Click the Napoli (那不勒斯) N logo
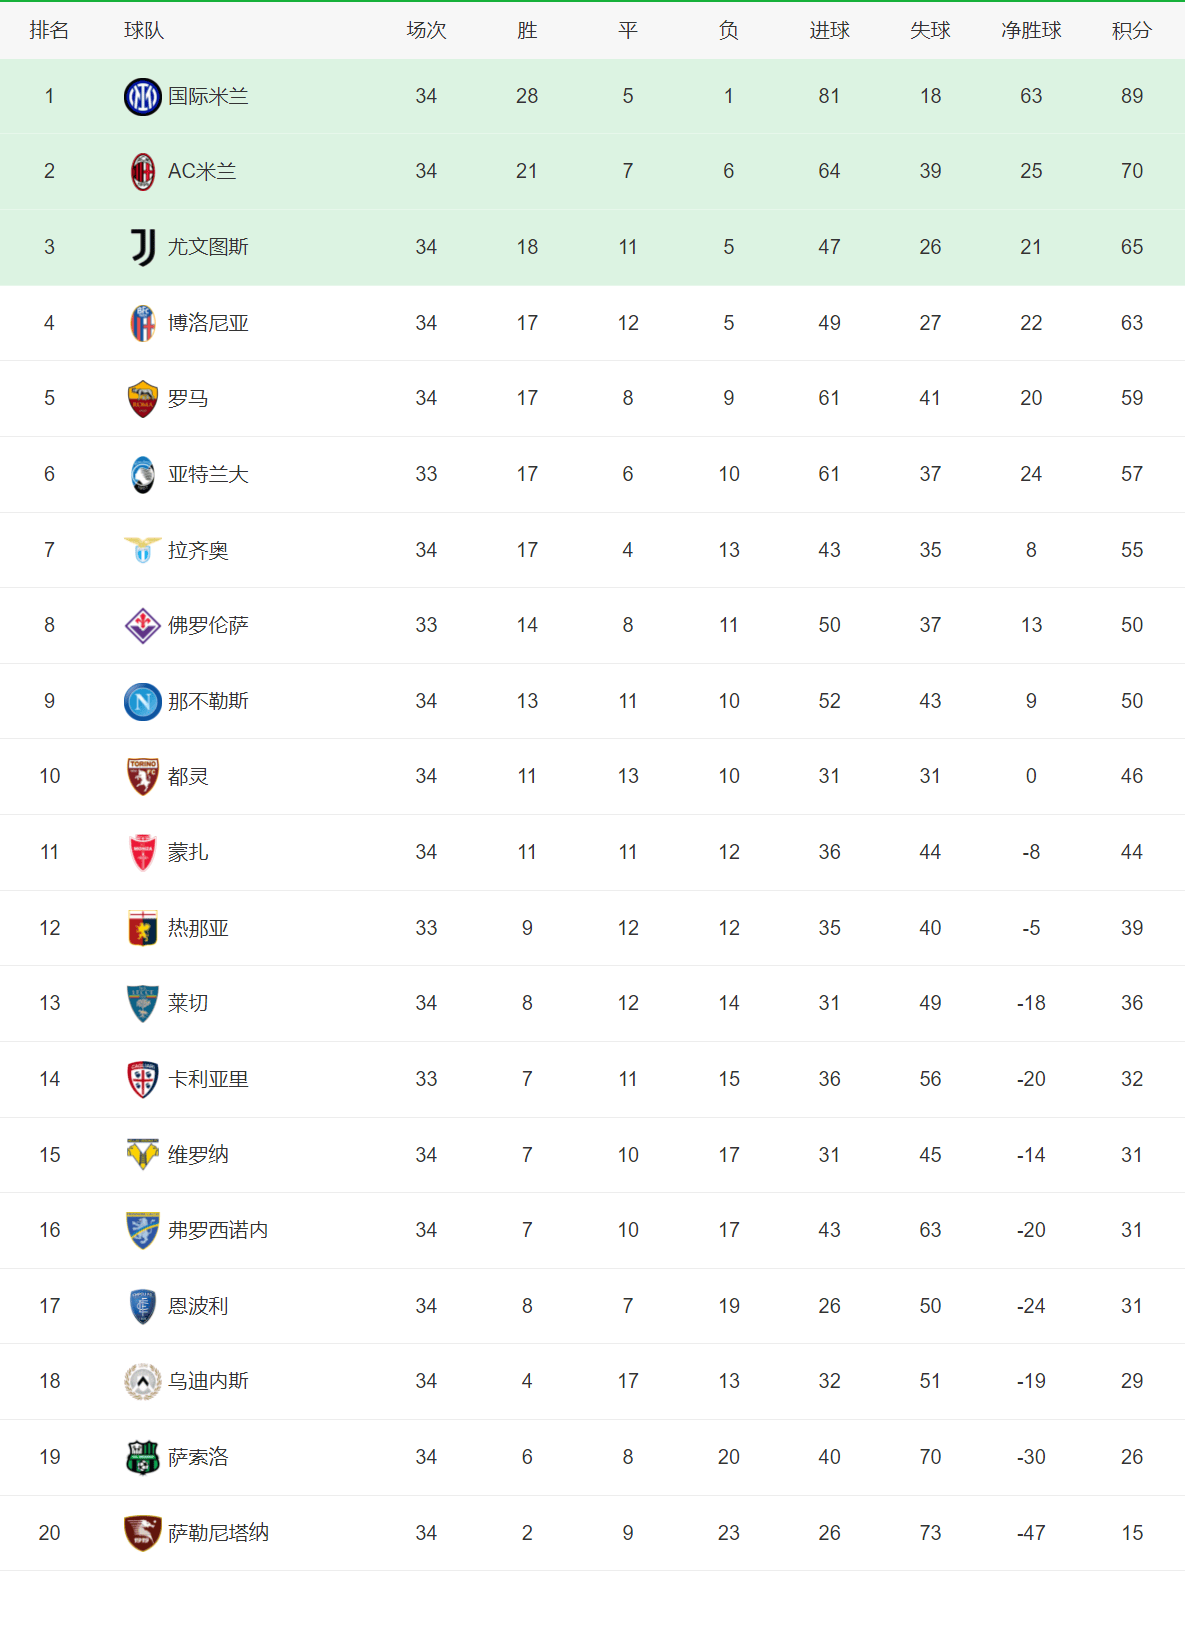This screenshot has width=1193, height=1643. click(x=143, y=702)
